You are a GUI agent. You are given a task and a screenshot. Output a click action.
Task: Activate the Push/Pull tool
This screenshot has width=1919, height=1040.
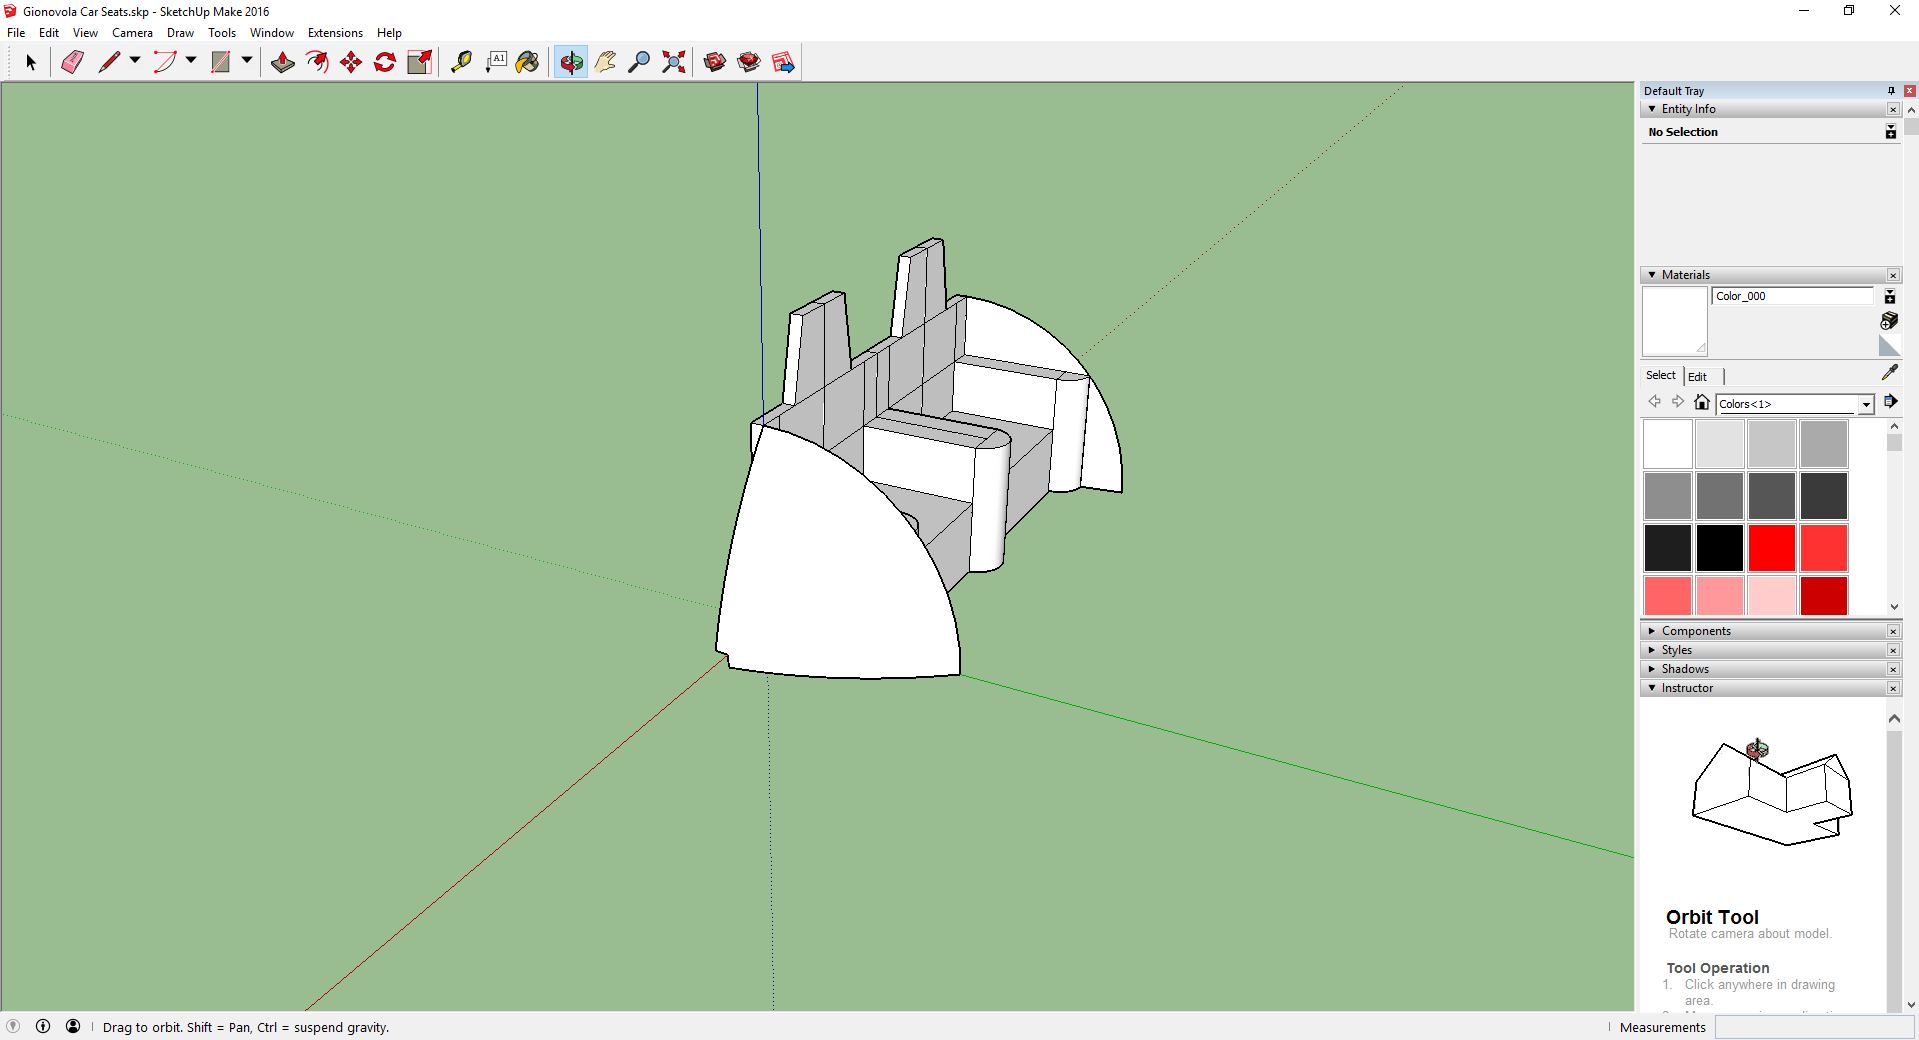(283, 62)
